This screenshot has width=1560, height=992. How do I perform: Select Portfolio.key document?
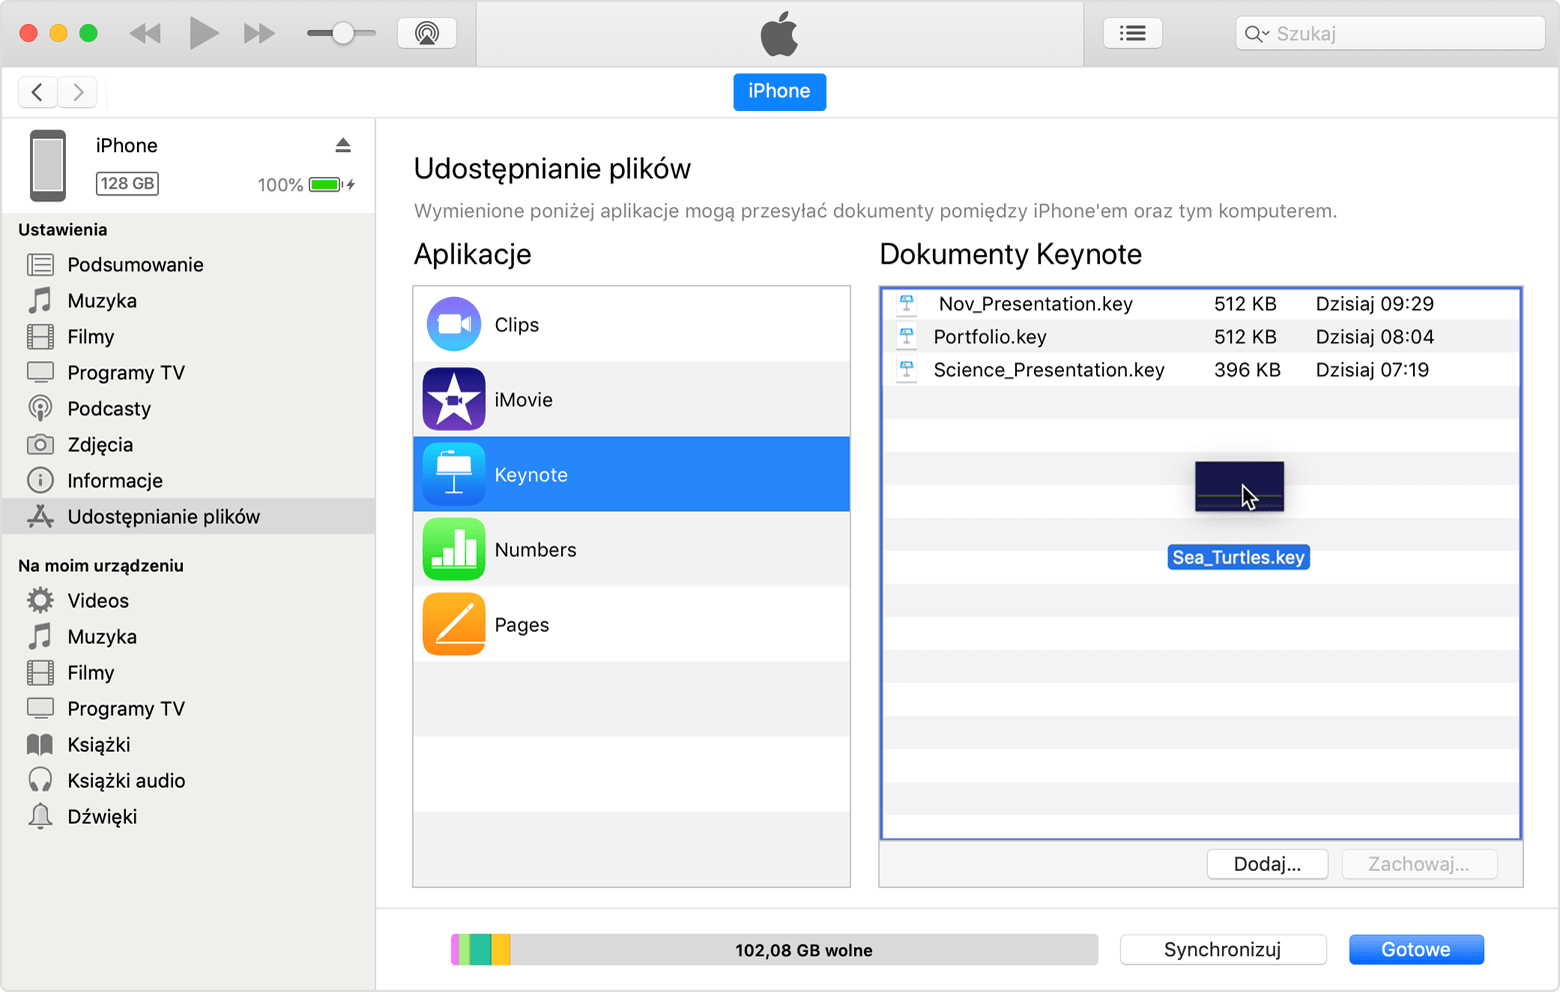[1201, 337]
